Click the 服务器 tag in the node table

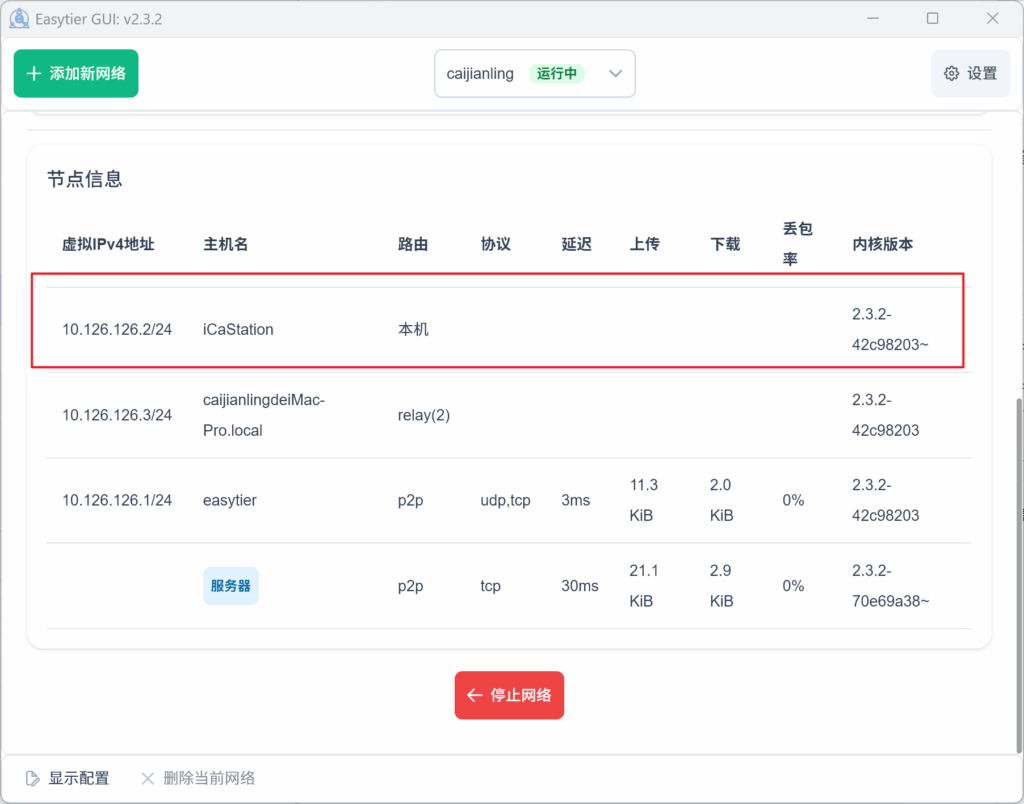[x=231, y=586]
